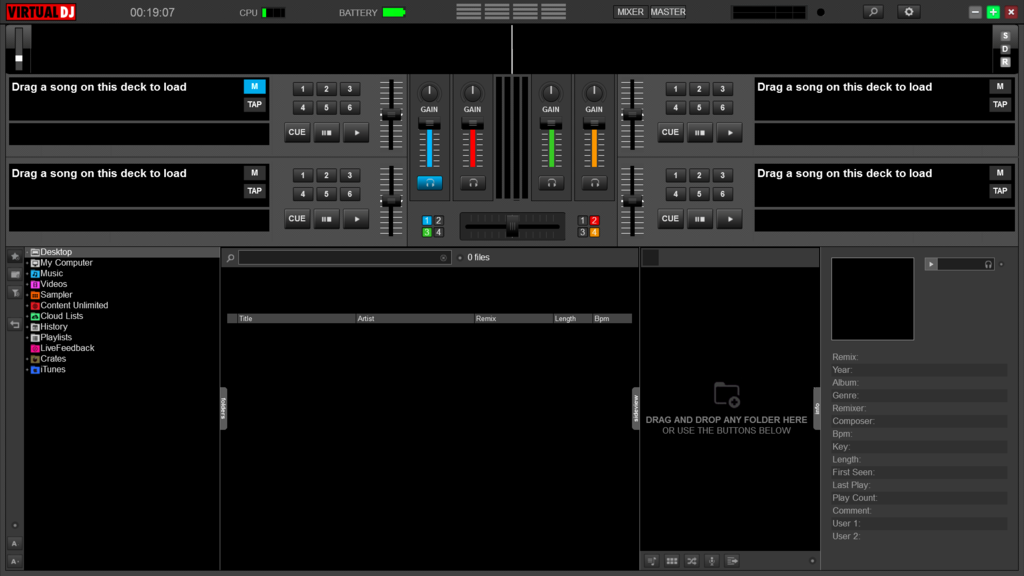Enable headphone pre-listen on deck three
Screen dimensions: 1024x576
tap(551, 182)
